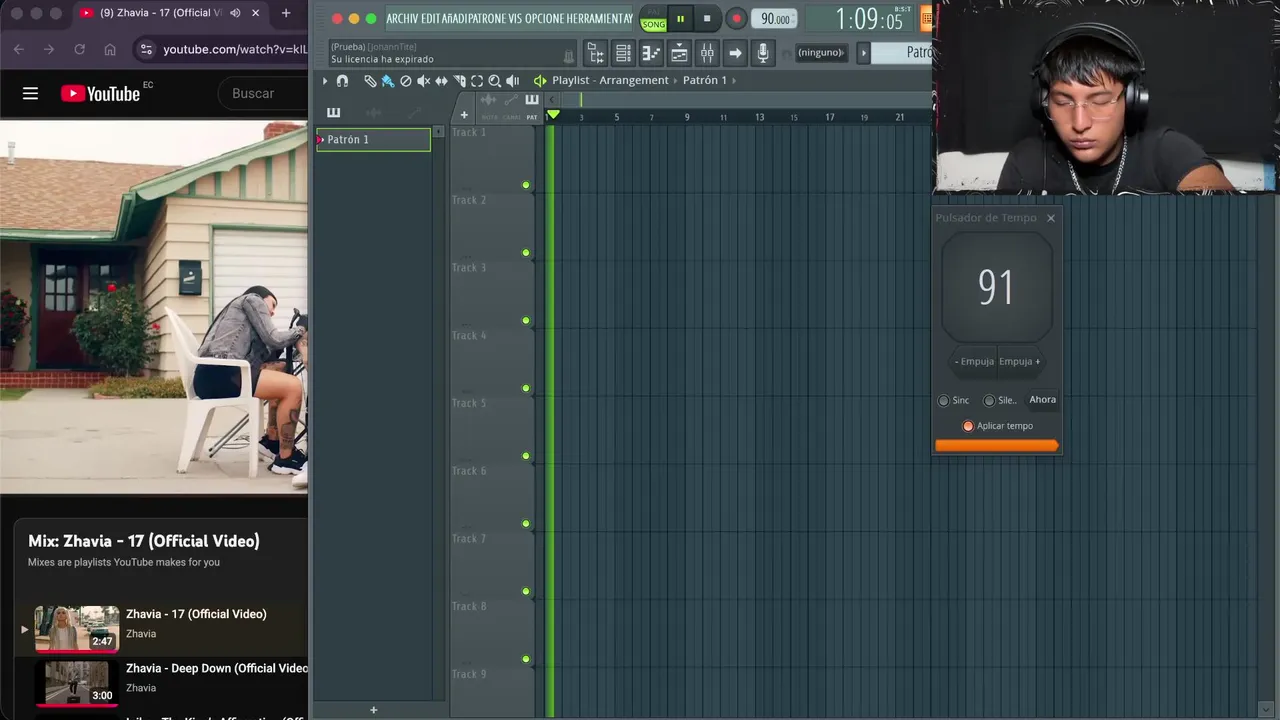Image resolution: width=1280 pixels, height=720 pixels.
Task: Stop playback in FL Studio
Action: 707,19
